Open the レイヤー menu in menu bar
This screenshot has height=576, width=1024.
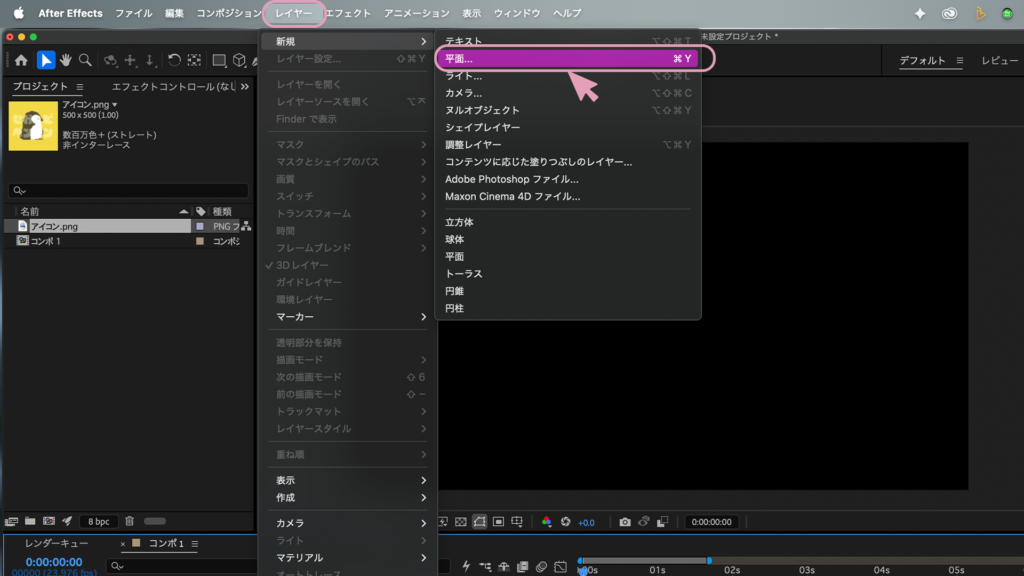pyautogui.click(x=293, y=13)
